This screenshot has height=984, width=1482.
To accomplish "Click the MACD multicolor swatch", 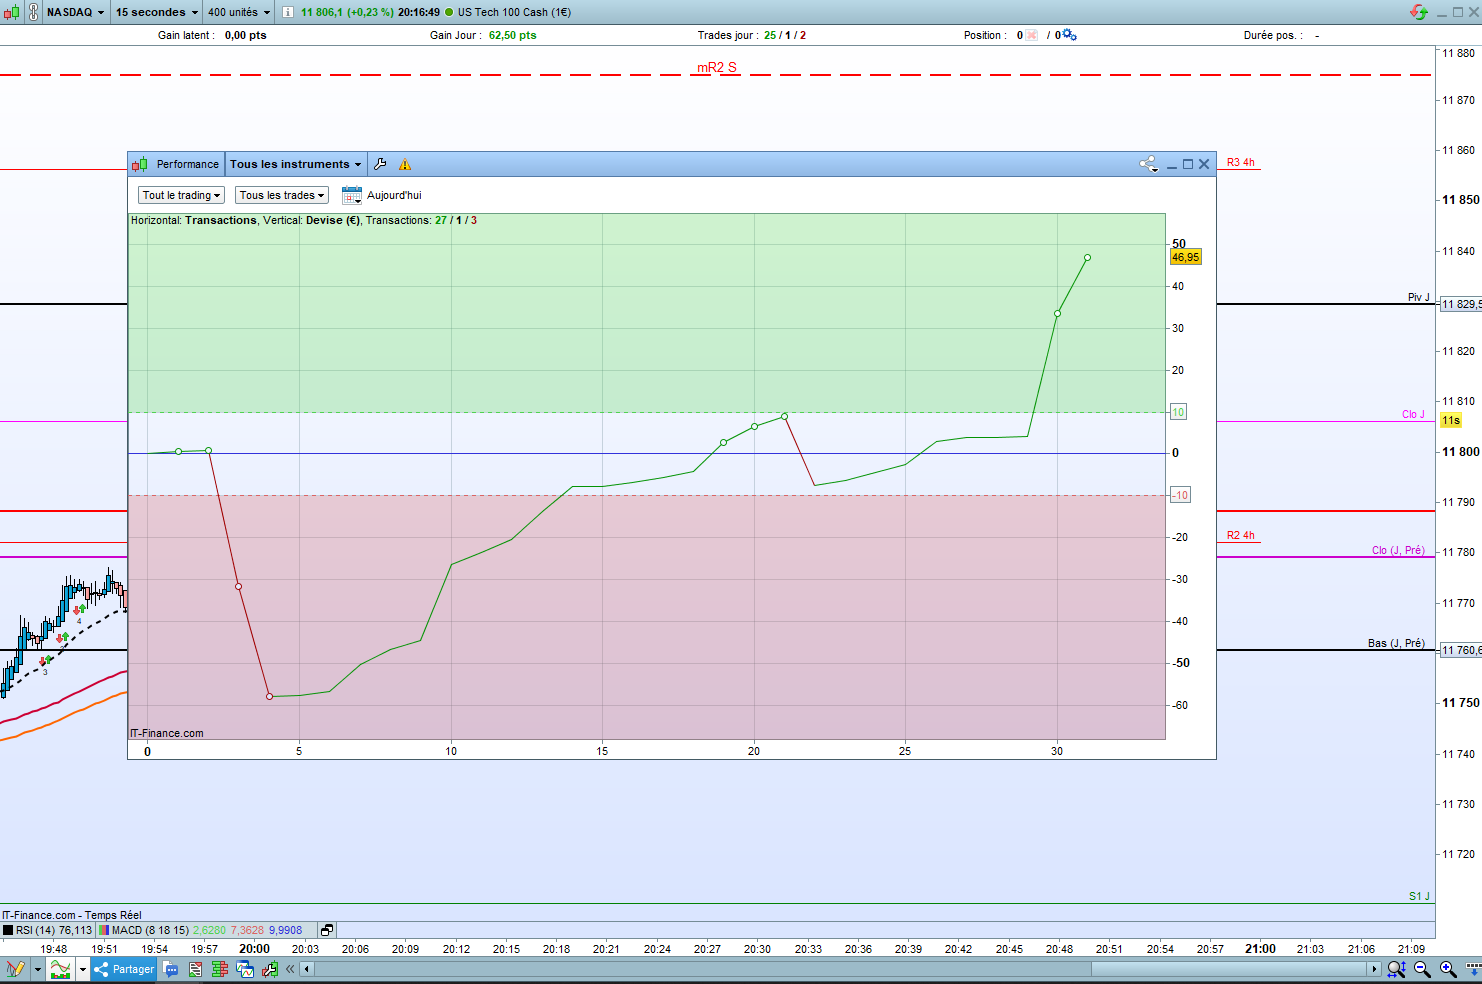I will [104, 930].
